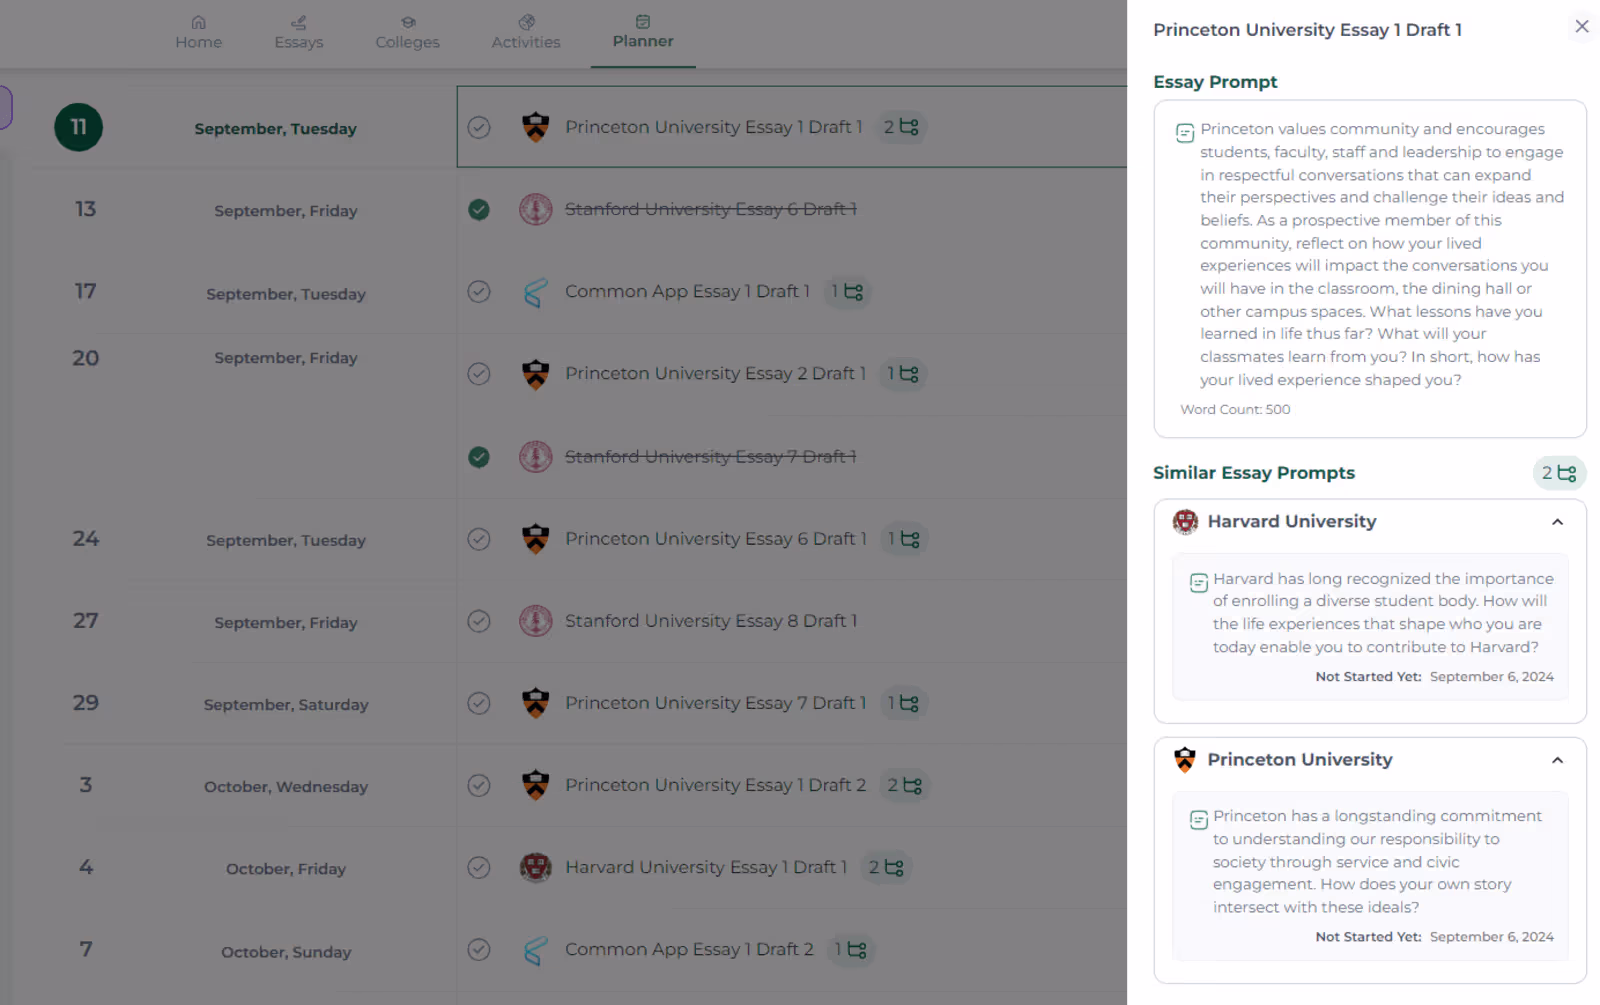
Task: Go to the Colleges tab
Action: point(407,32)
